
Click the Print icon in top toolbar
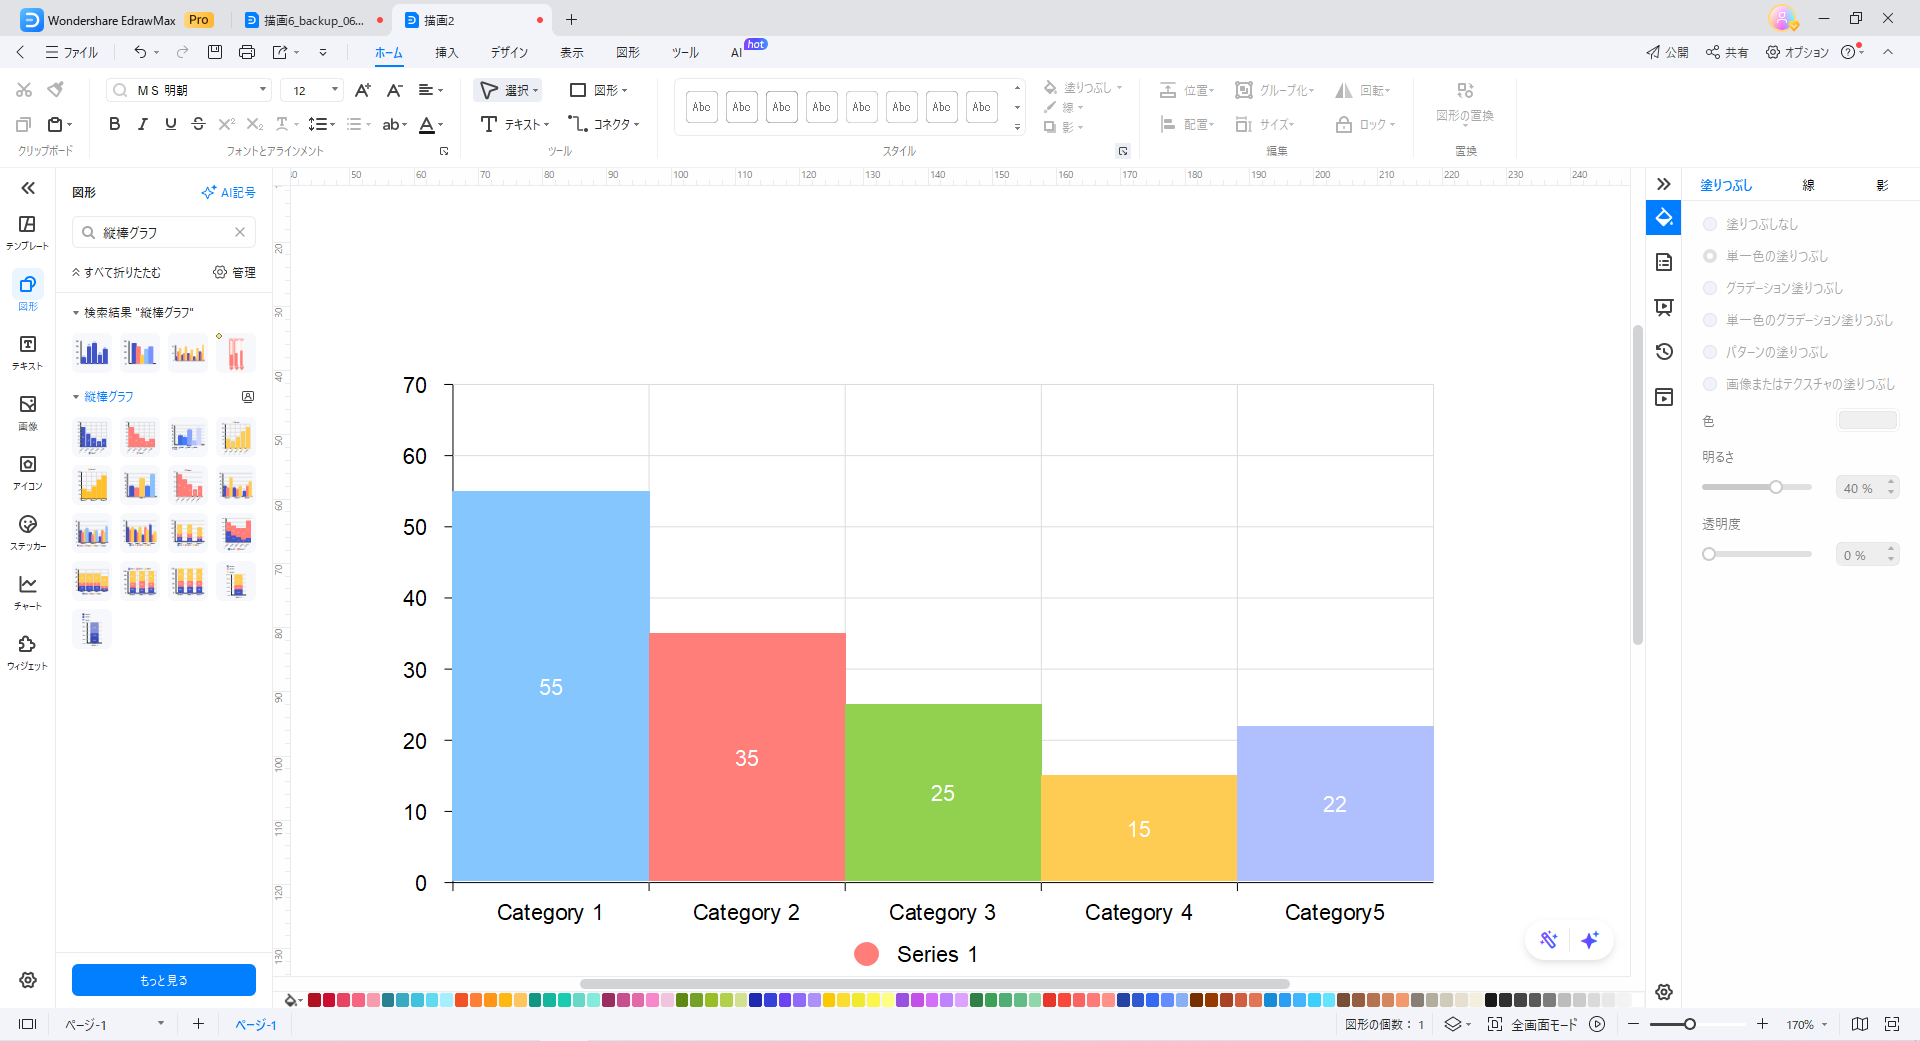[x=247, y=52]
